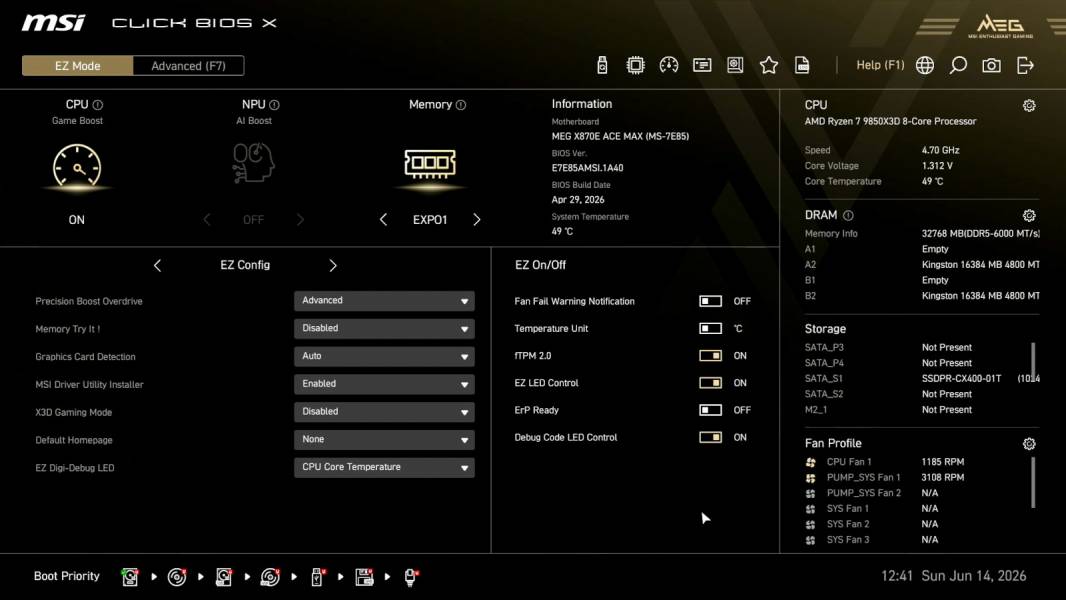The height and width of the screenshot is (600, 1066).
Task: Take a screenshot with camera icon
Action: (x=991, y=65)
